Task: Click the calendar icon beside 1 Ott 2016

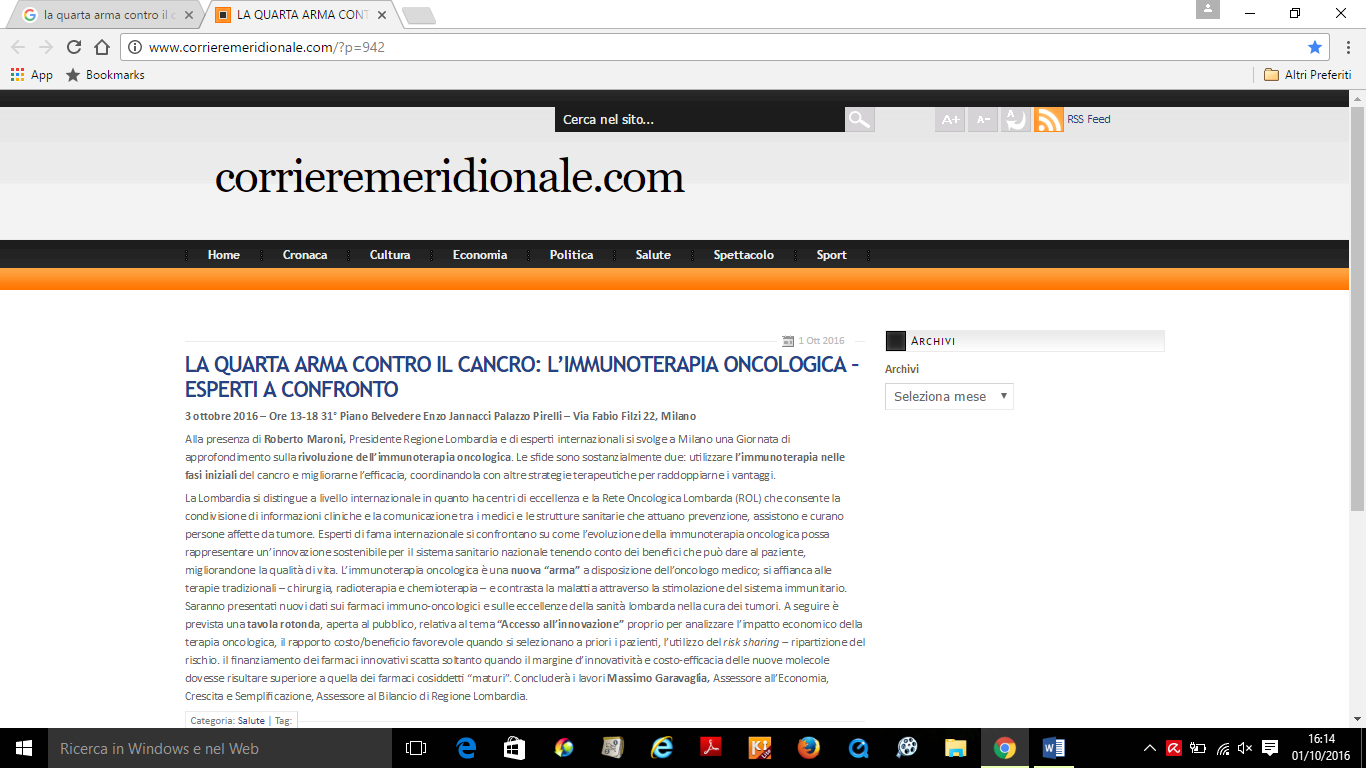Action: coord(788,341)
